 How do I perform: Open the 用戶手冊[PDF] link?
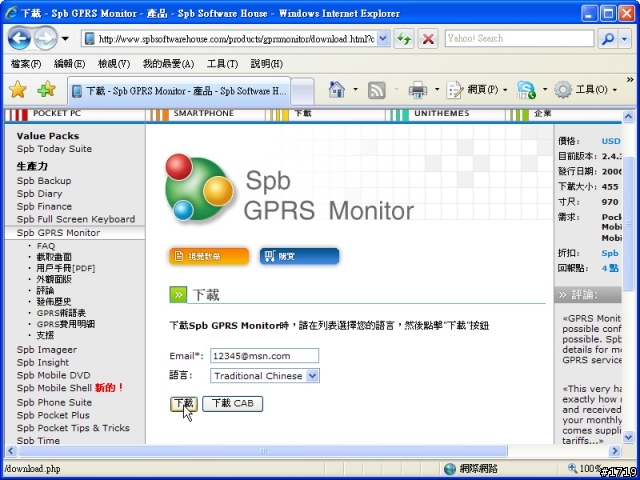point(66,268)
